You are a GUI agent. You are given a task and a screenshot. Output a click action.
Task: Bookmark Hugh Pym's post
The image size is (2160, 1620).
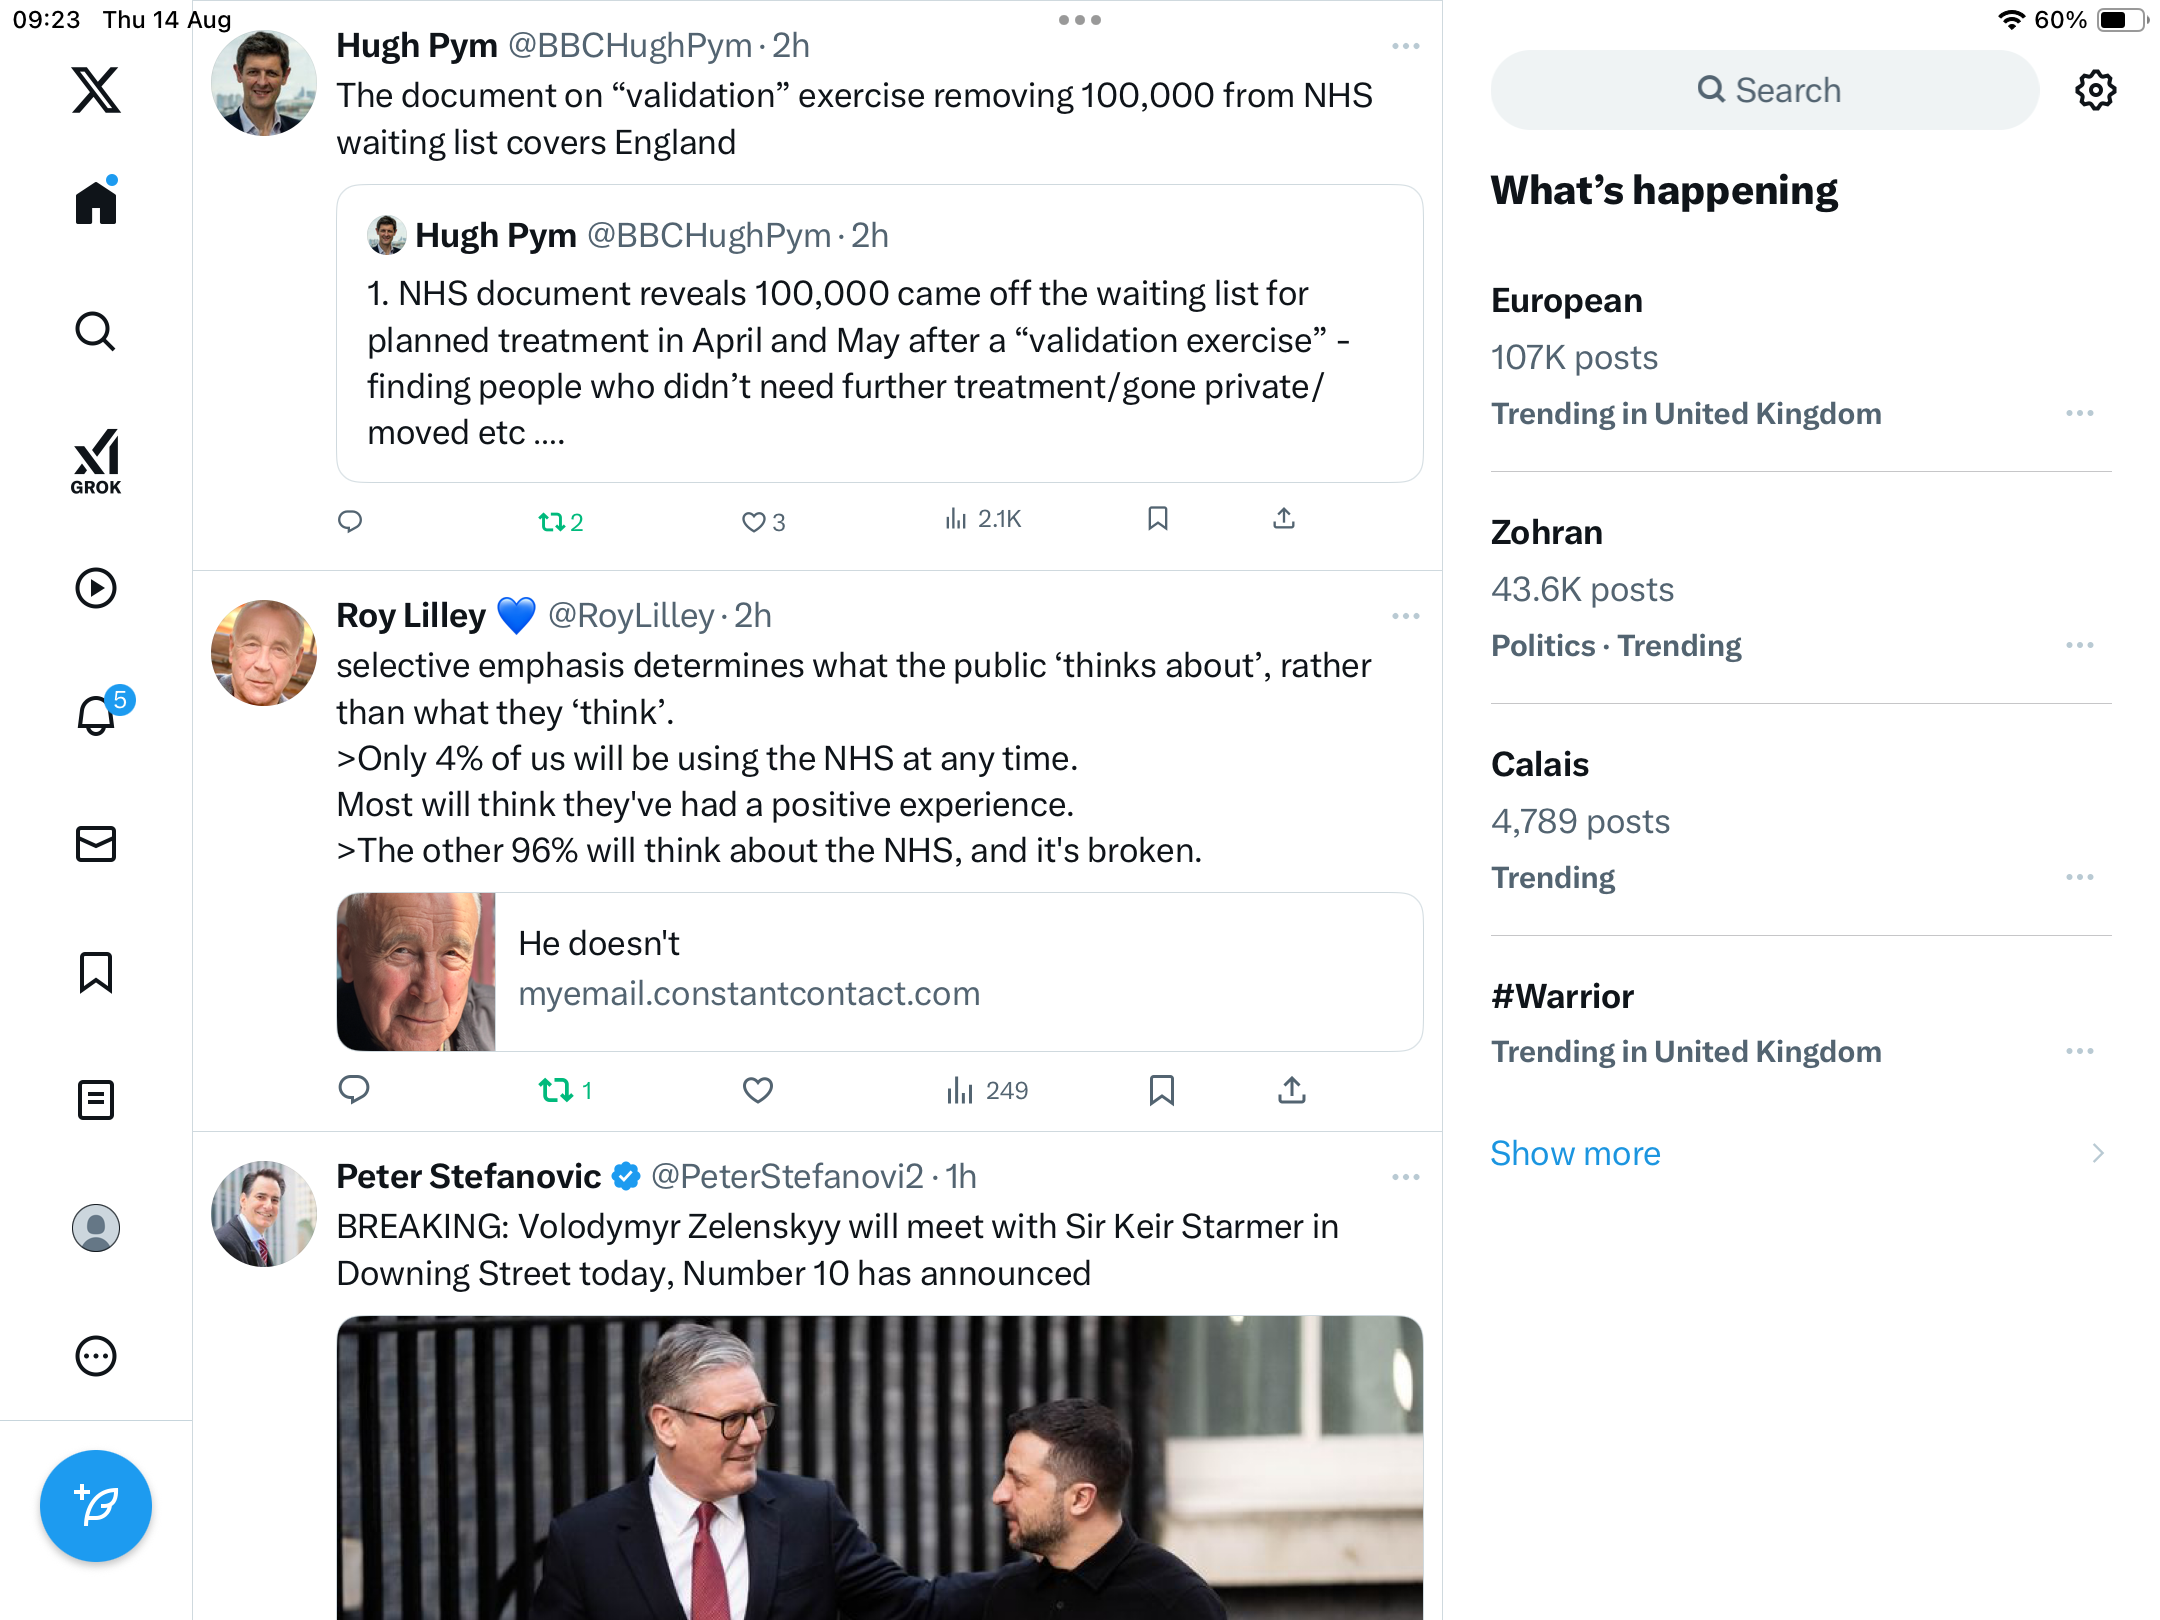point(1158,518)
